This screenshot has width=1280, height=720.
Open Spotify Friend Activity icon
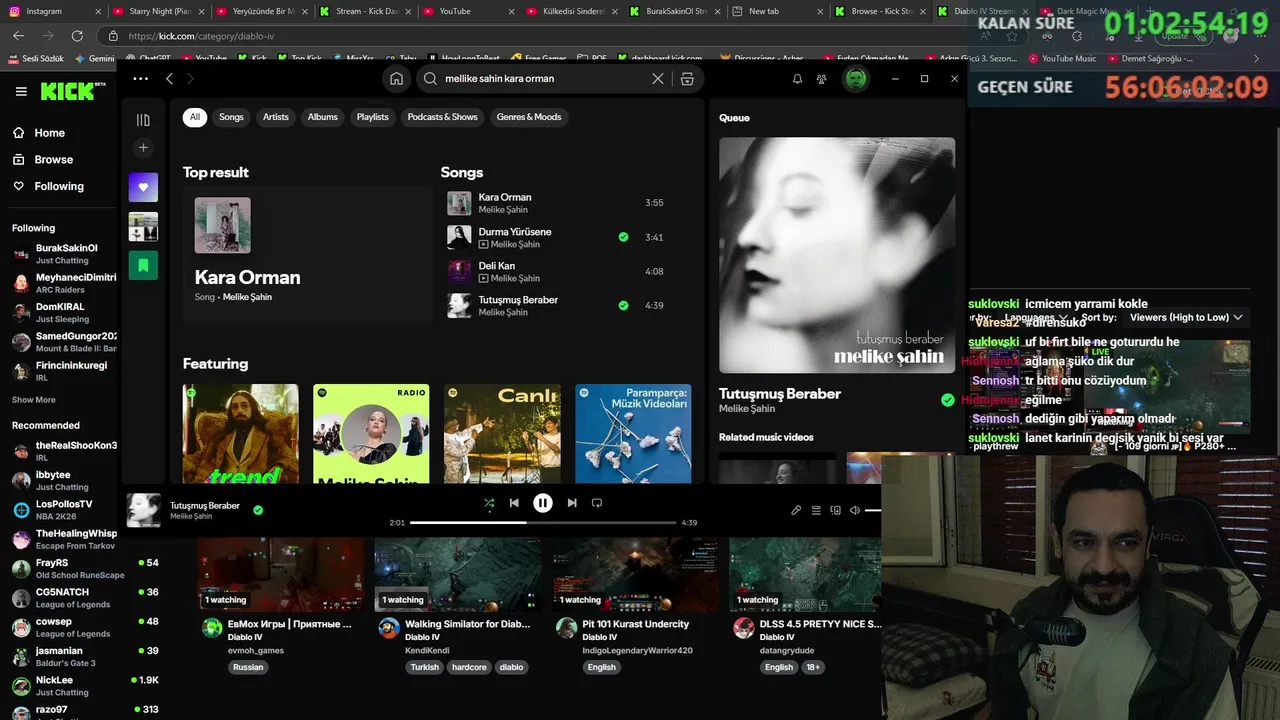pyautogui.click(x=821, y=79)
